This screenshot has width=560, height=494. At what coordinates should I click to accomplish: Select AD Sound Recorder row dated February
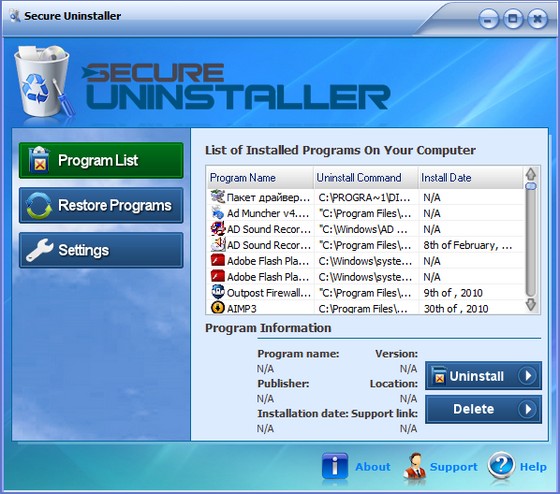(366, 245)
